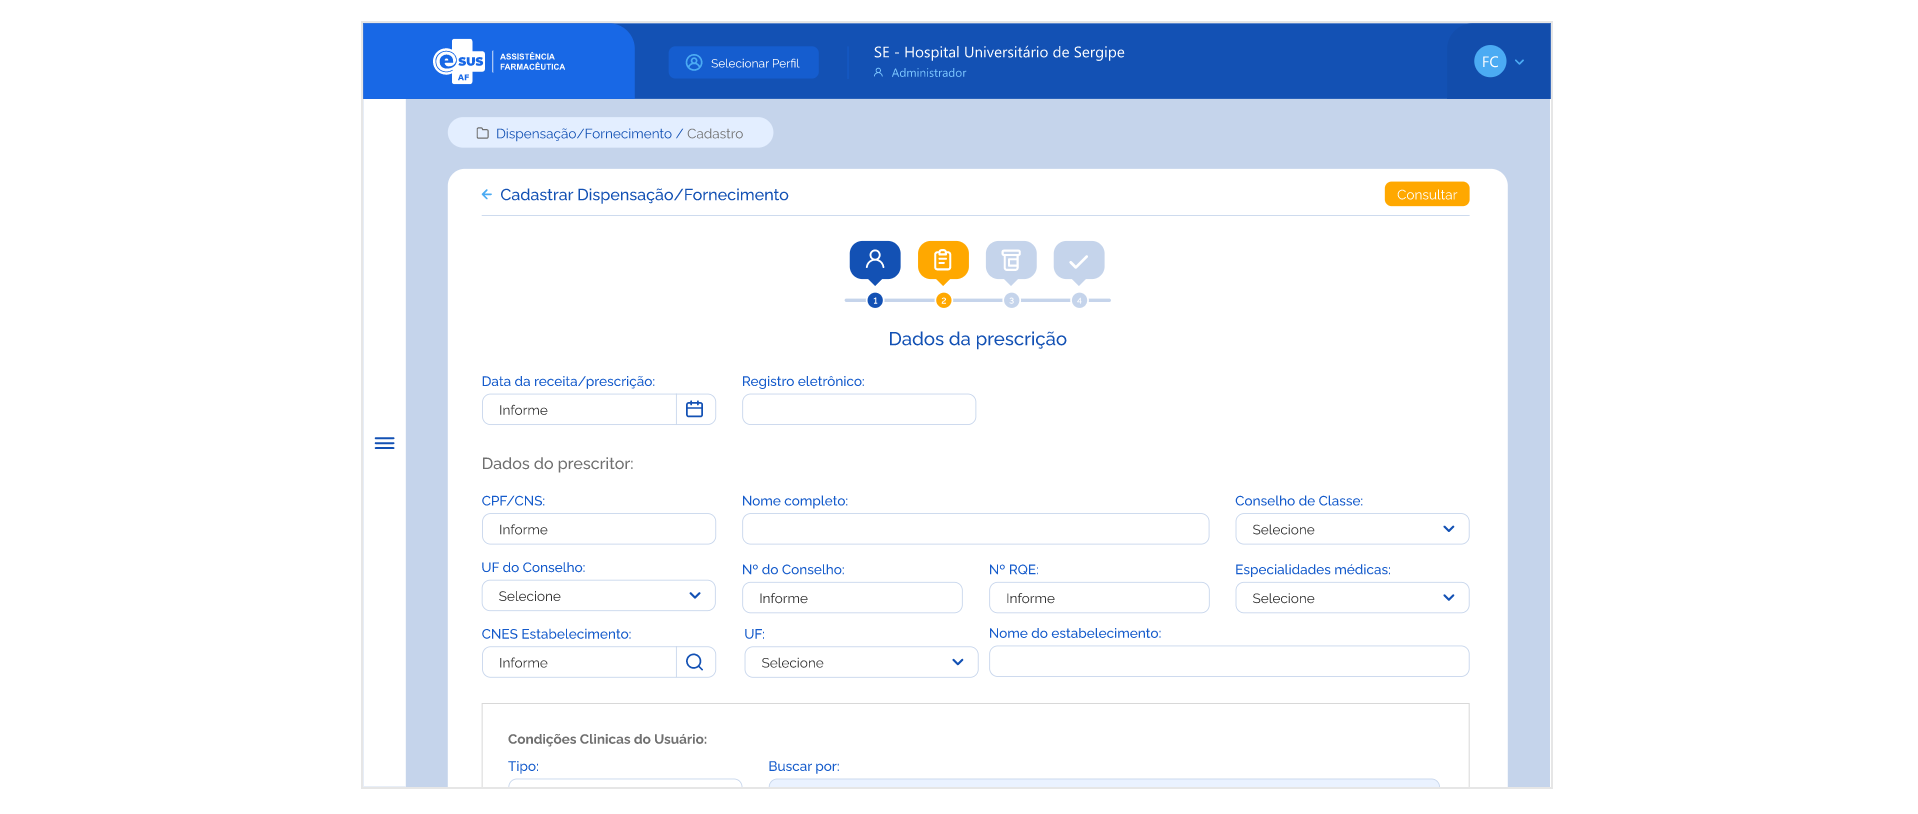Expand the Especialidades médicas dropdown
Screen dimensions: 1918x814
click(x=1351, y=598)
